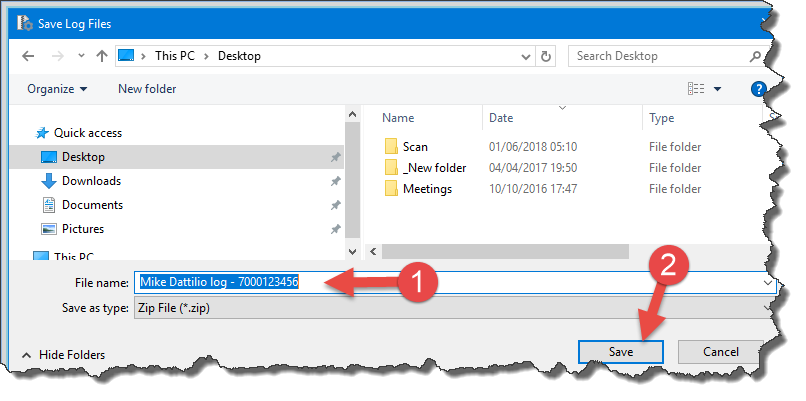Click the horizontal scrollbar thumb in file list

pos(505,251)
